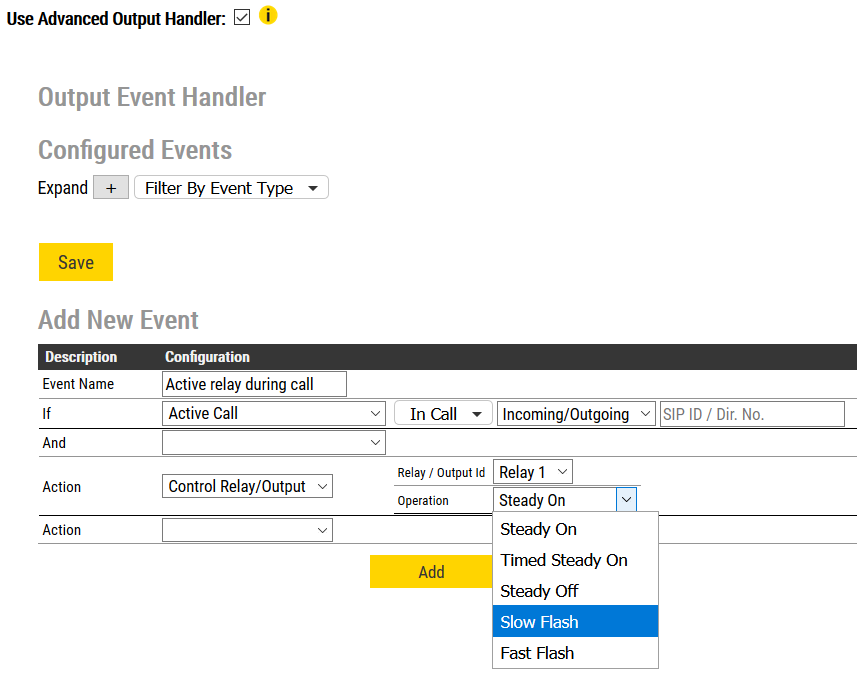Collapse the Operation dropdown arrow
The height and width of the screenshot is (683, 857).
coord(626,500)
